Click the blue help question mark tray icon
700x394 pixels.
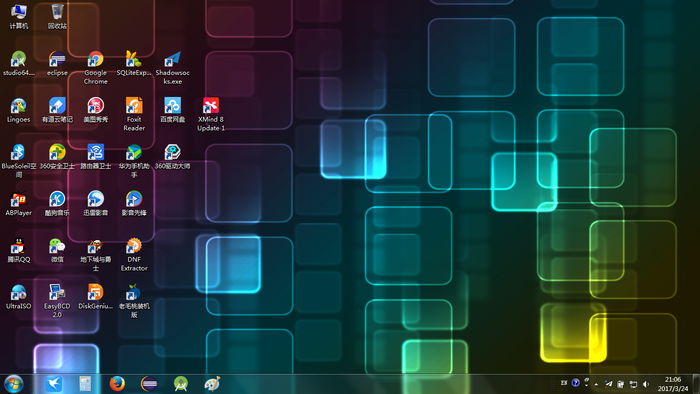pyautogui.click(x=575, y=383)
